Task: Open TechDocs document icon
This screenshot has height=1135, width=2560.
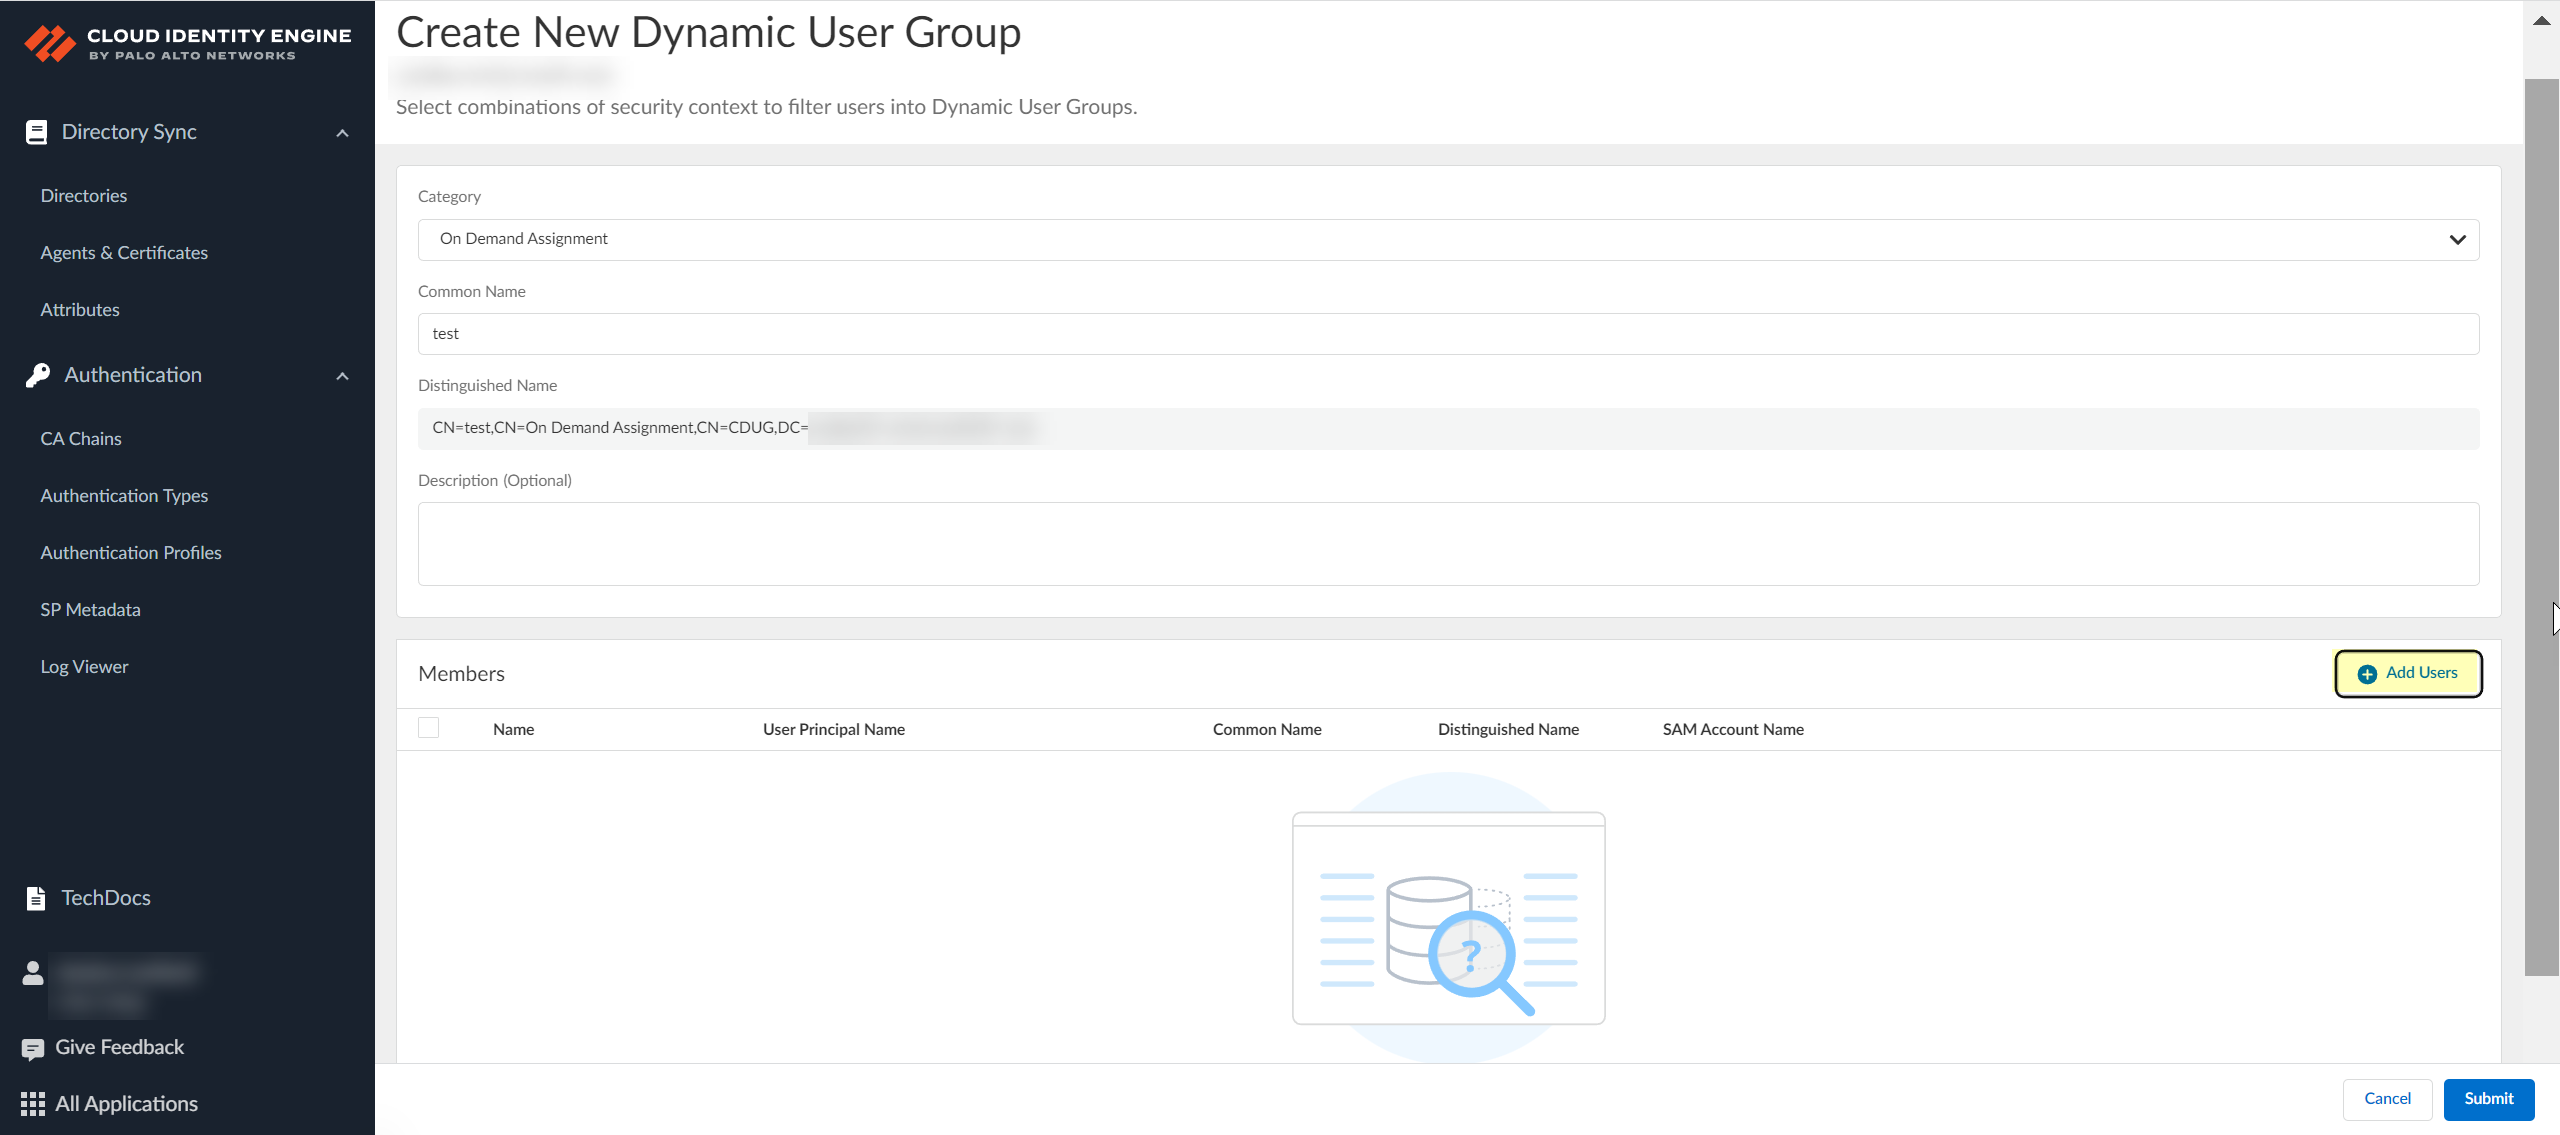Action: [x=36, y=898]
